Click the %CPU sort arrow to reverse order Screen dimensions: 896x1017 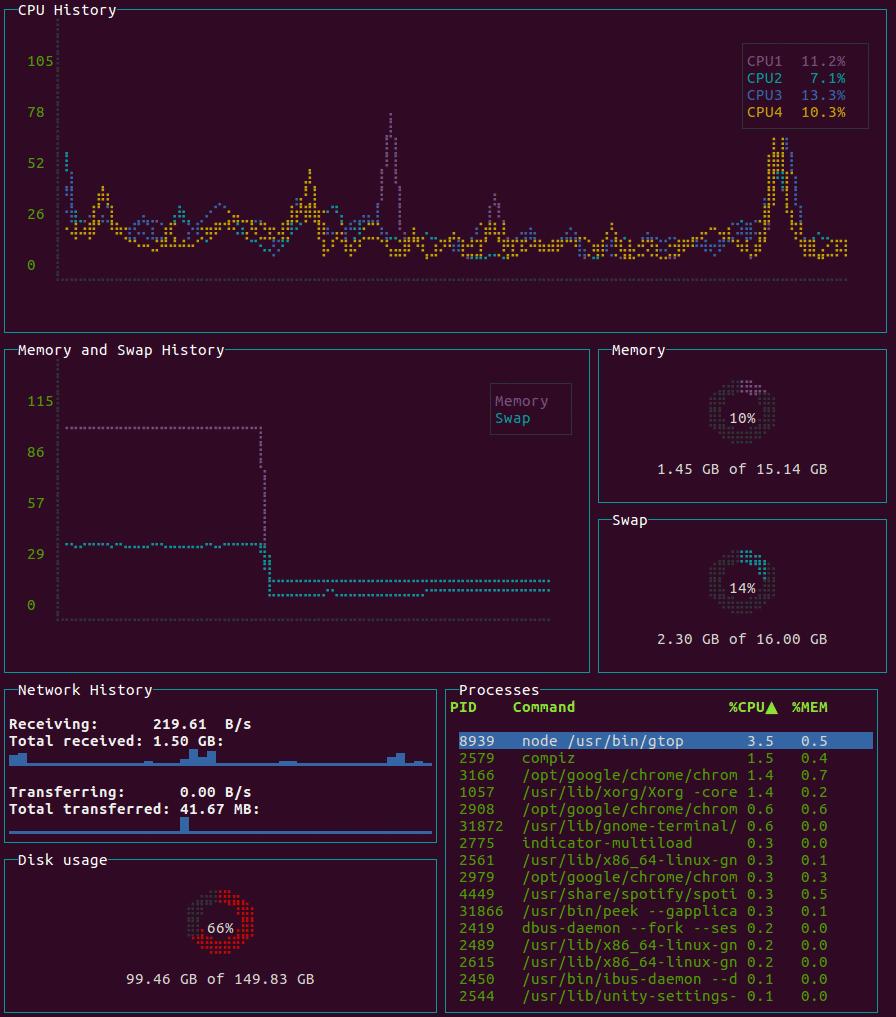(x=770, y=707)
